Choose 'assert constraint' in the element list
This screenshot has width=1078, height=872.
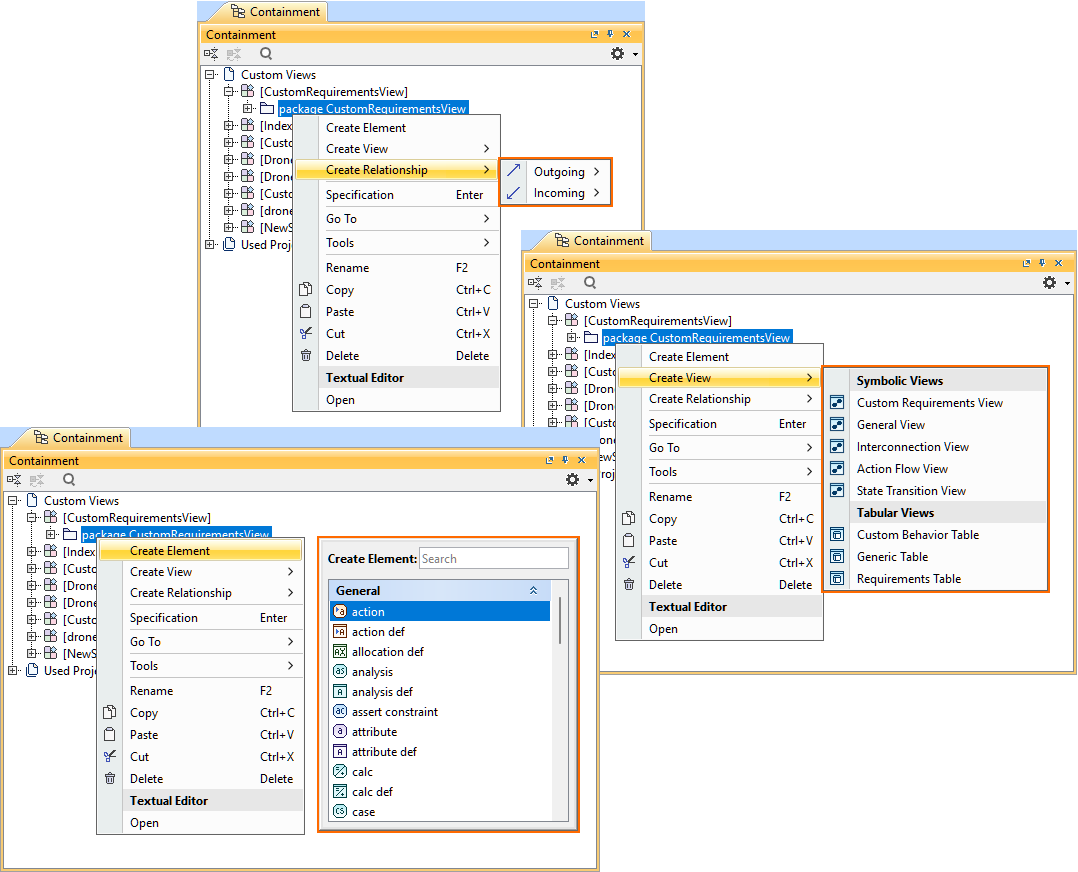[394, 712]
